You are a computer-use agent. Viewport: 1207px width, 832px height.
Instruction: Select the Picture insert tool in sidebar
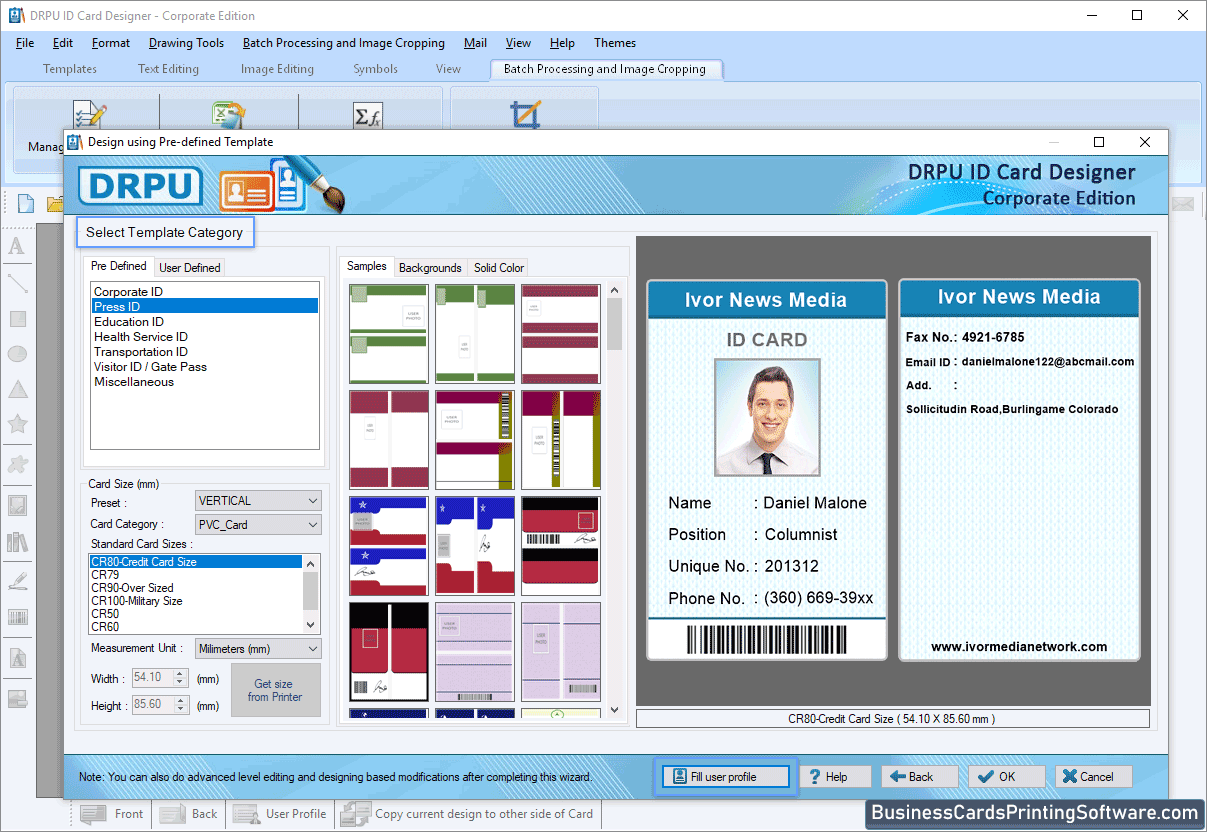point(17,505)
